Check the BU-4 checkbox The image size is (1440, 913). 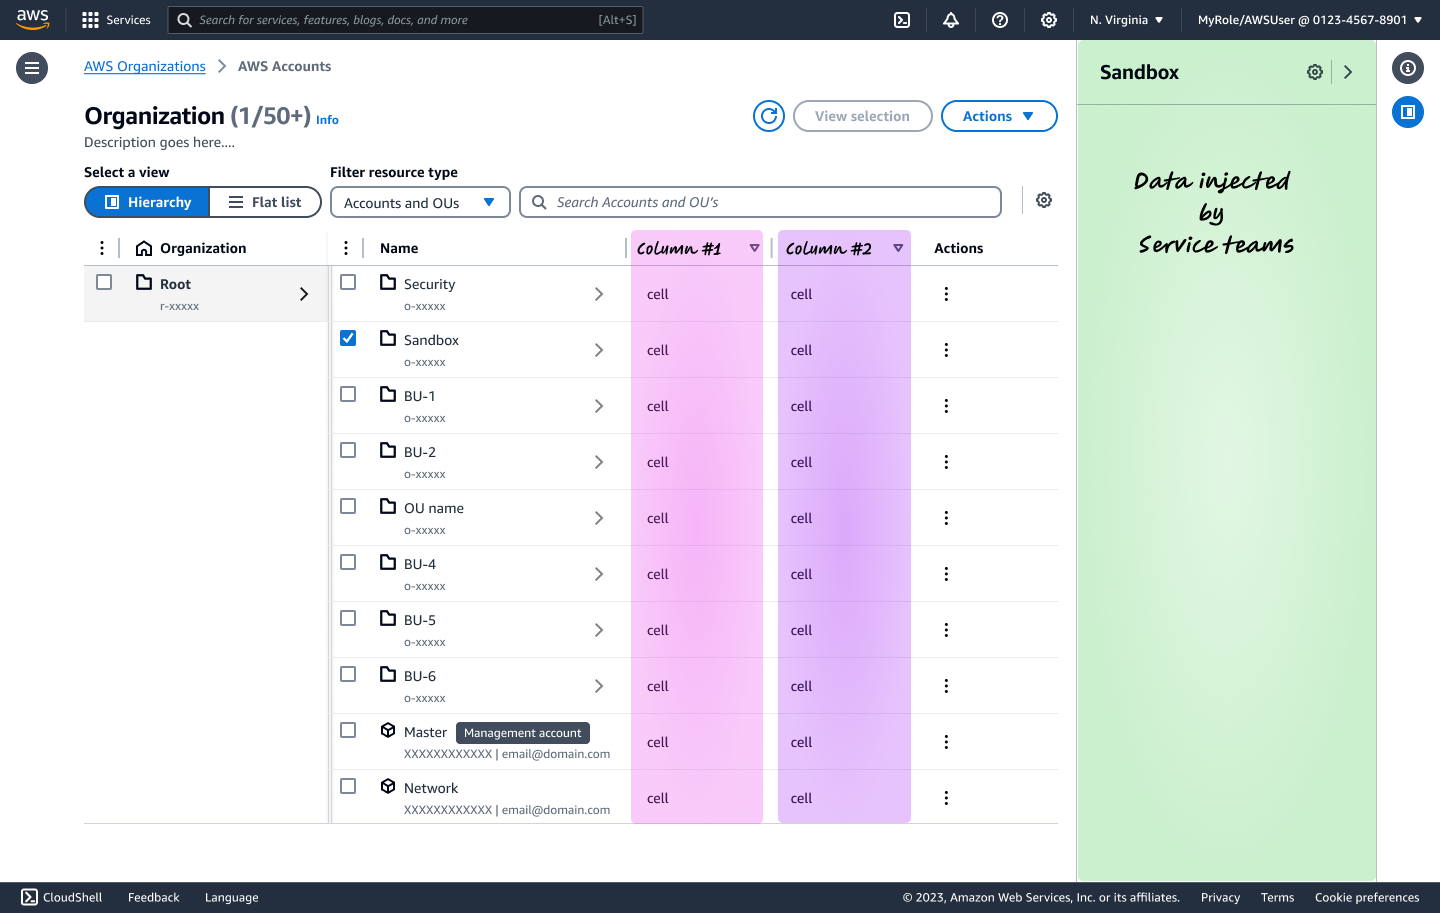tap(348, 562)
